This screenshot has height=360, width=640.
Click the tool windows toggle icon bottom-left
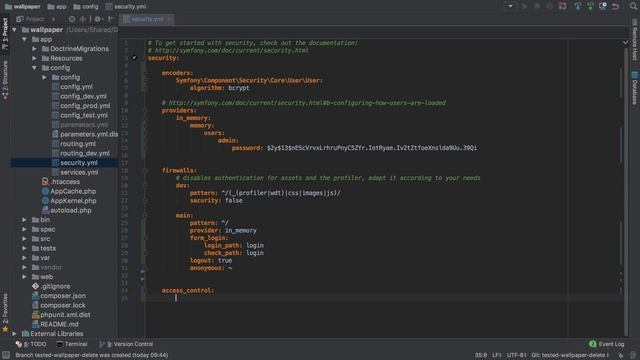[6, 355]
